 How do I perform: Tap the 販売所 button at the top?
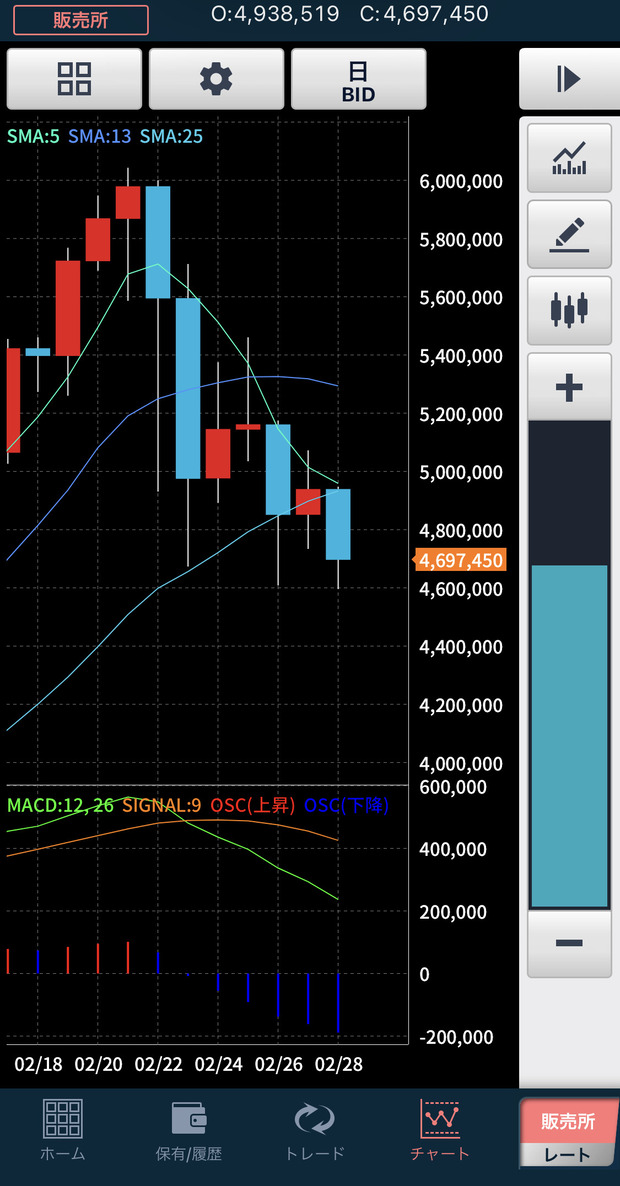click(81, 20)
